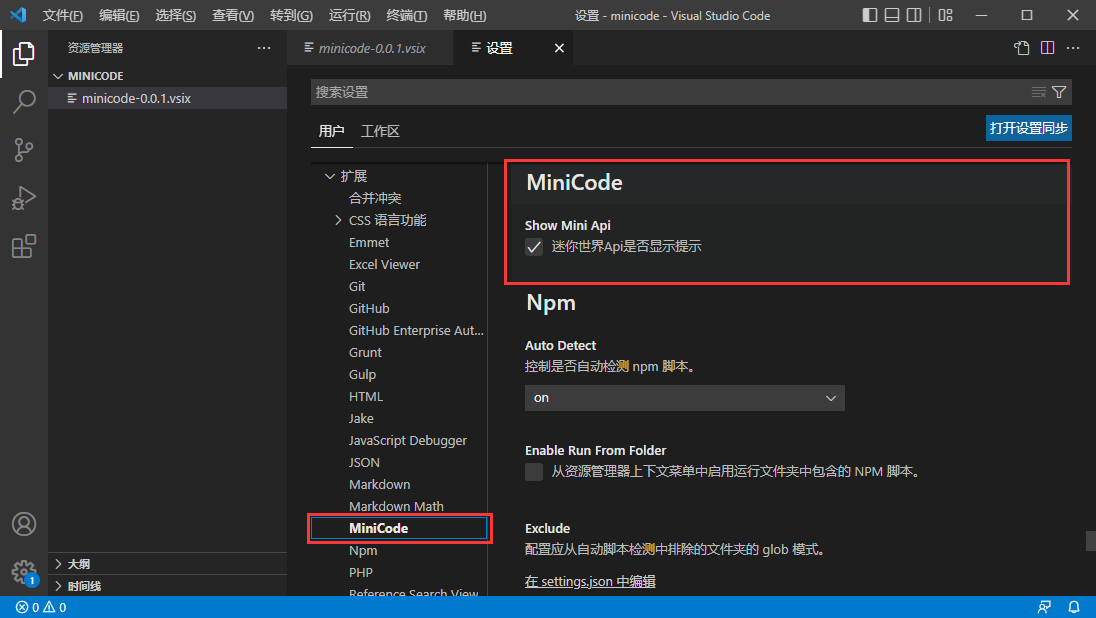Open the Accounts menu icon
Screen dimensions: 1096x618
tap(24, 524)
